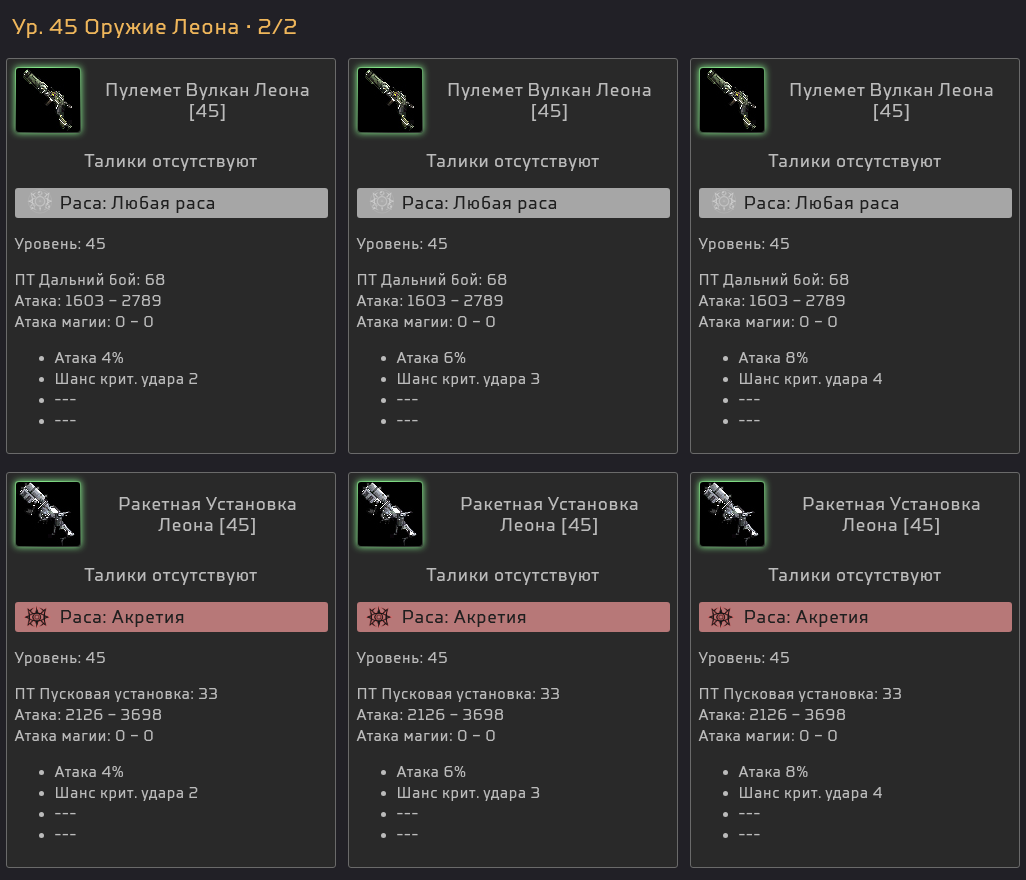This screenshot has width=1026, height=880.
Task: Click Шанс крит. удара 4 in the Пулемет Вулкан card
Action: coord(811,379)
